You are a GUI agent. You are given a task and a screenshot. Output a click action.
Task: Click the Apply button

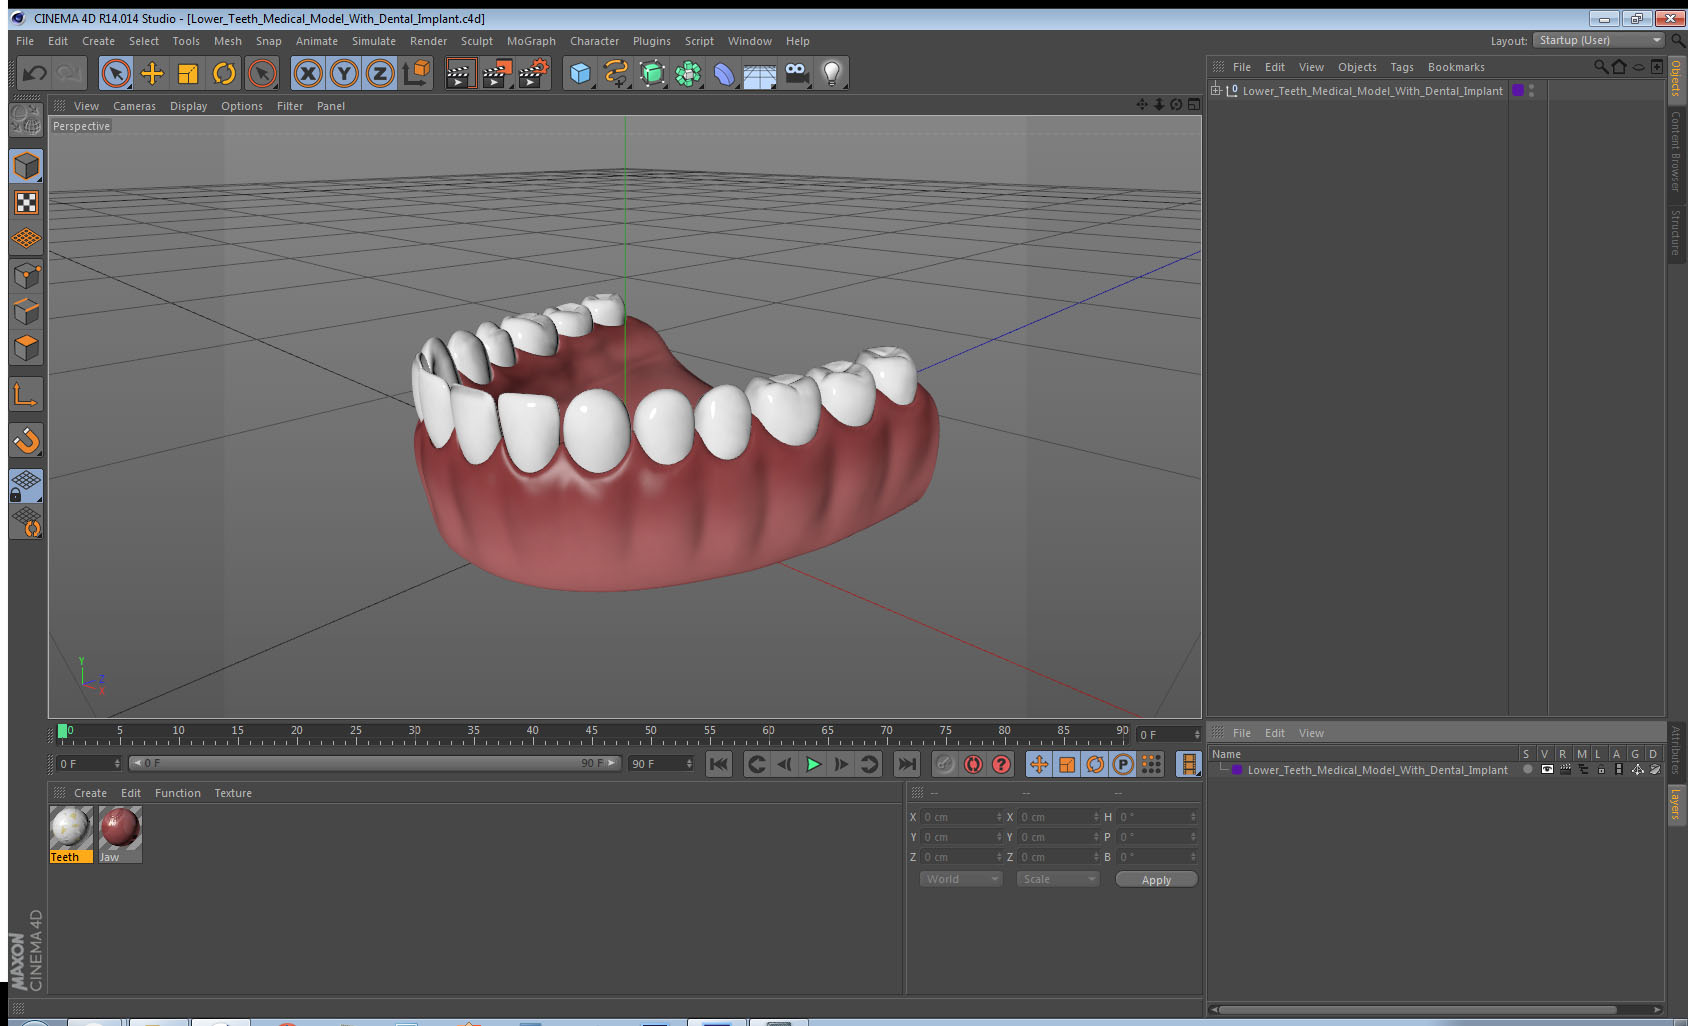[1156, 879]
